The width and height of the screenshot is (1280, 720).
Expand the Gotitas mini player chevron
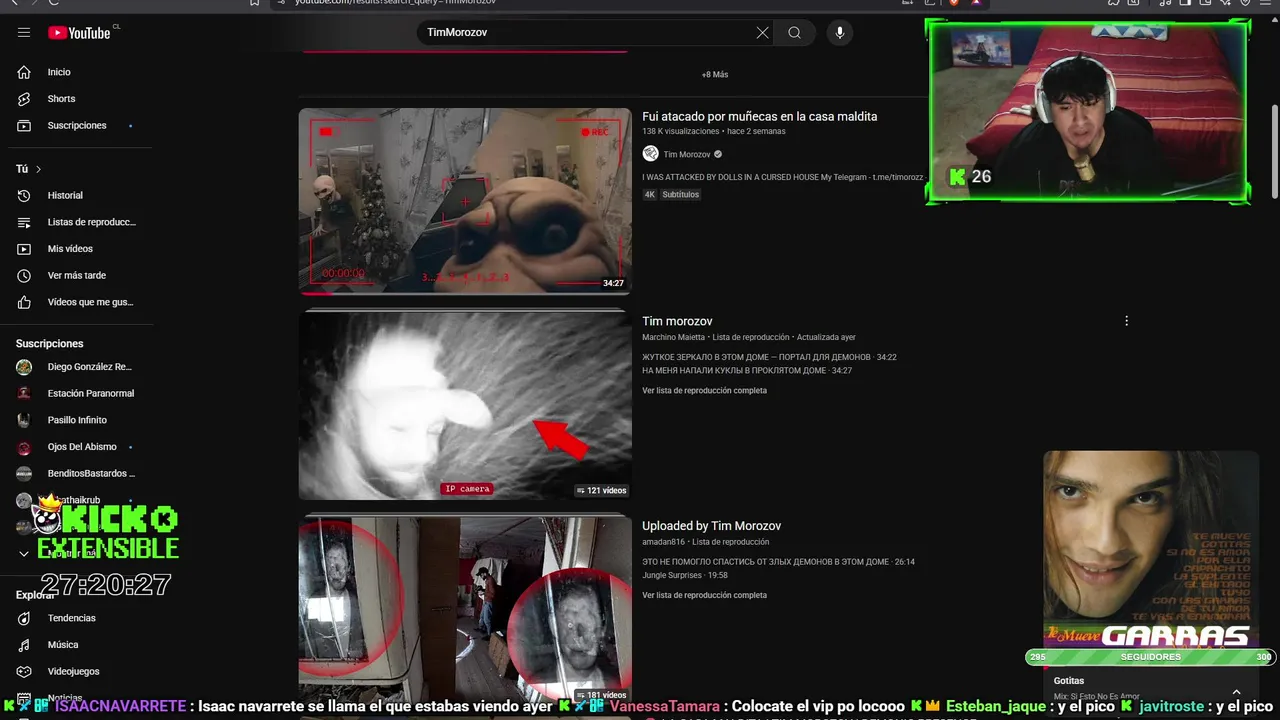(1236, 692)
